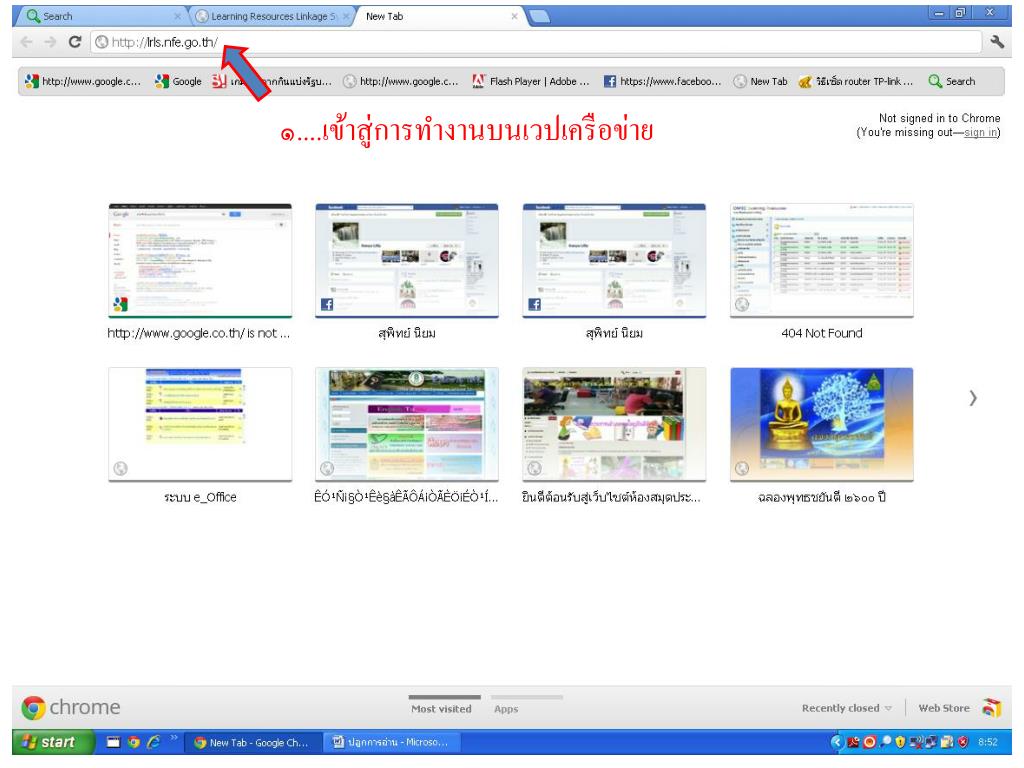The height and width of the screenshot is (768, 1024).
Task: Go to next page of thumbnails
Action: pyautogui.click(x=972, y=398)
